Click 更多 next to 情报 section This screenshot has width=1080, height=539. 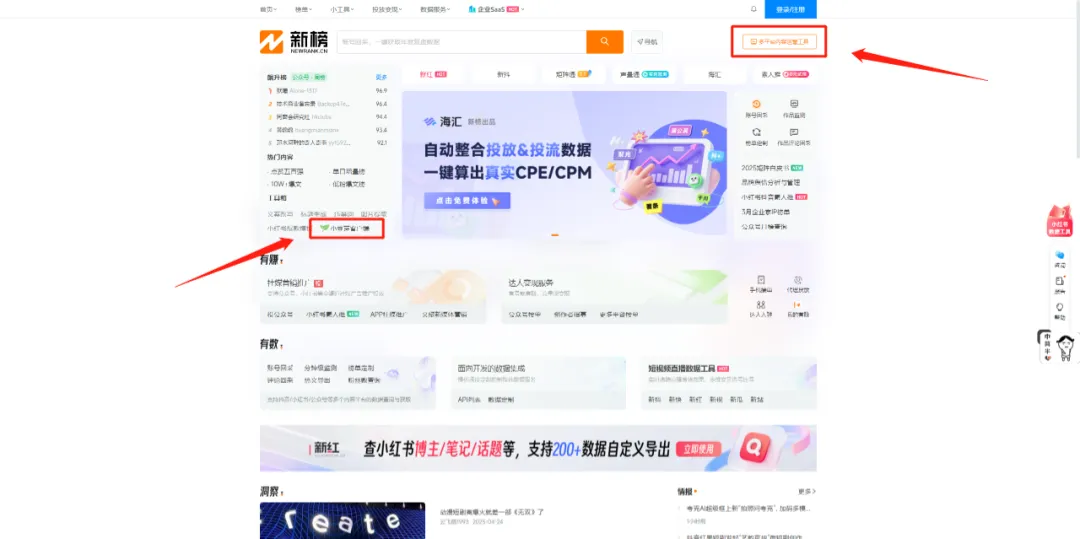[x=807, y=492]
